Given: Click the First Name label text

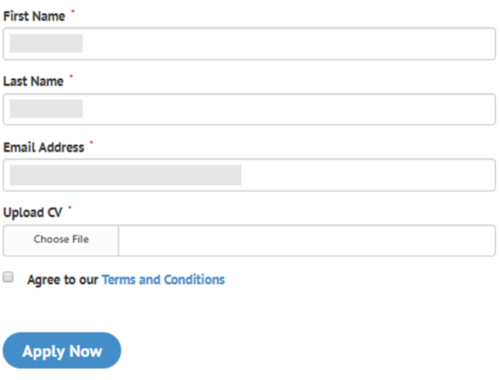Looking at the screenshot, I should (34, 16).
